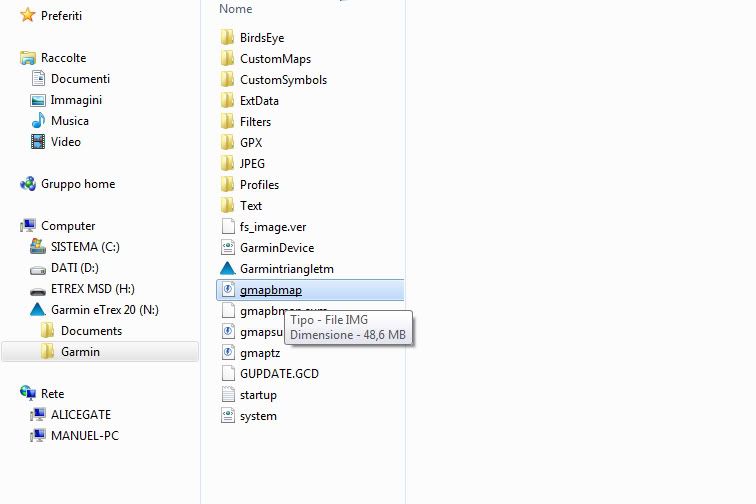Select the Text folder name
756x504 pixels.
(251, 205)
